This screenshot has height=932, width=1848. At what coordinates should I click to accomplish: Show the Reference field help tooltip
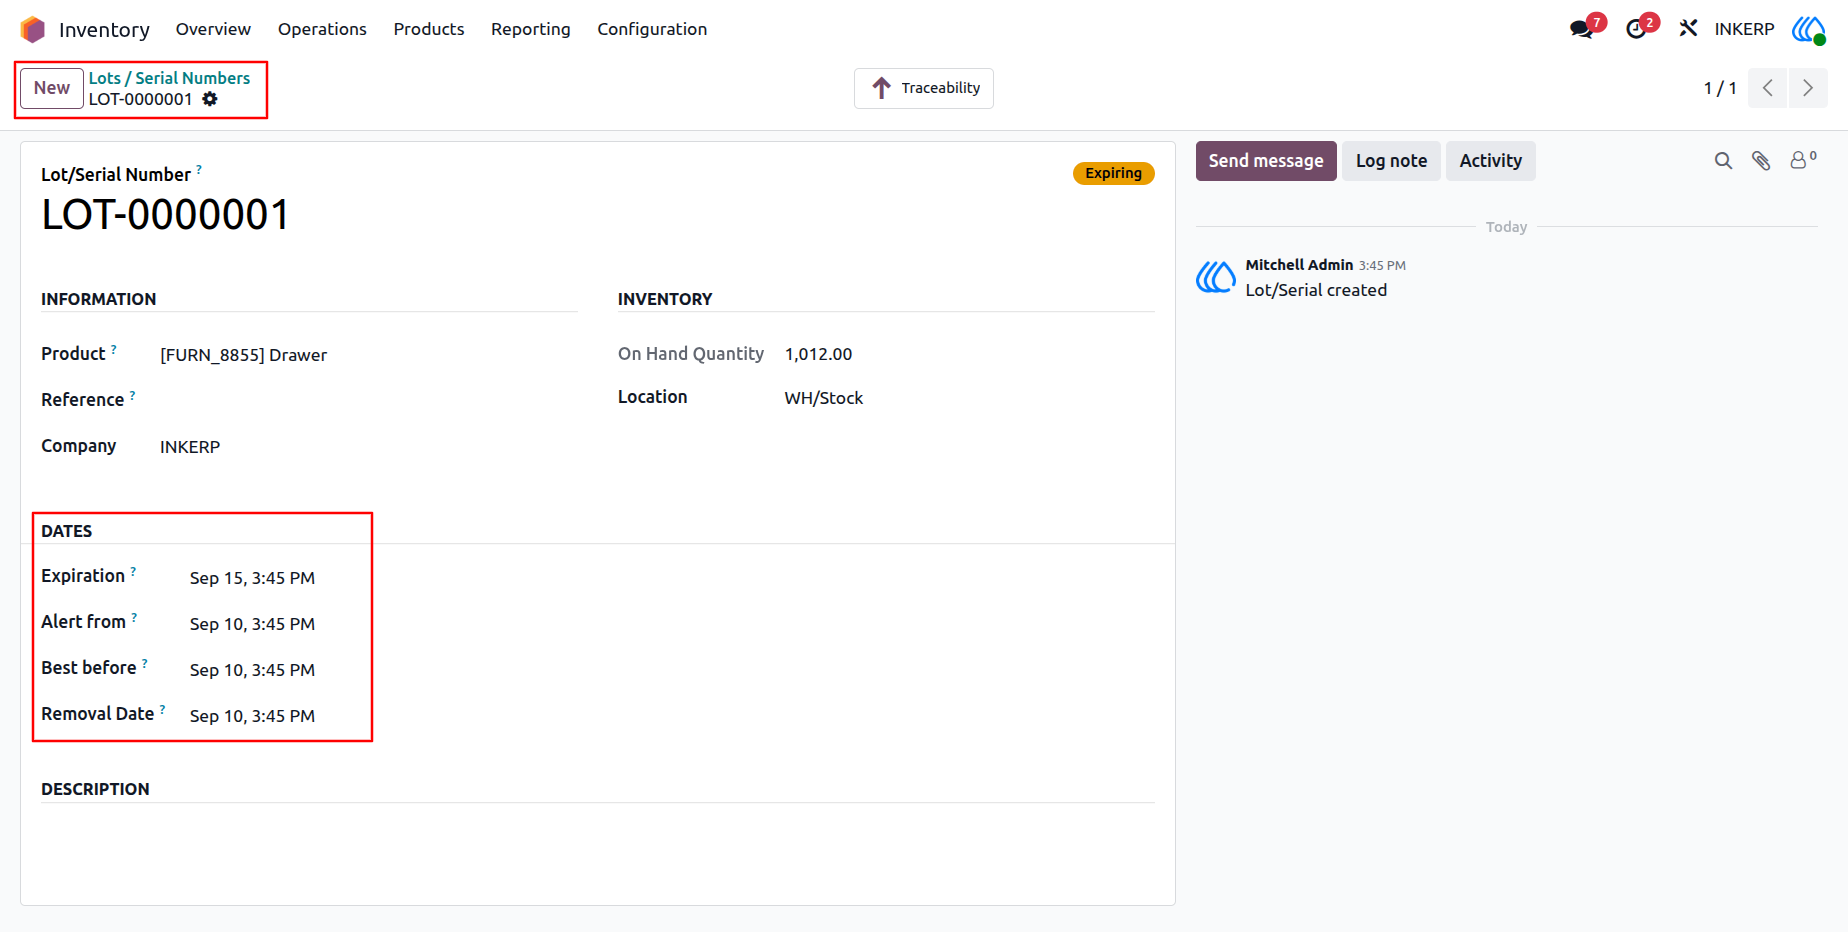tap(133, 395)
